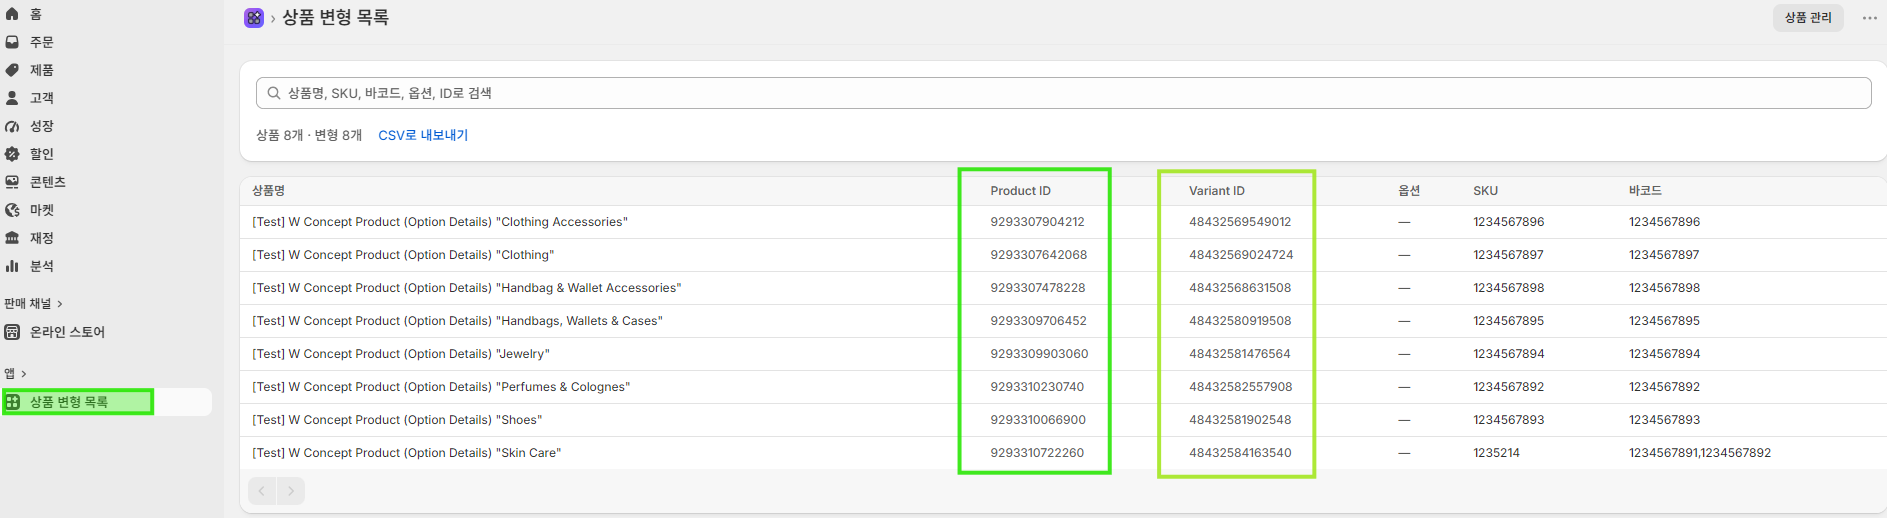Open Markets globe icon
The image size is (1887, 518).
12,210
